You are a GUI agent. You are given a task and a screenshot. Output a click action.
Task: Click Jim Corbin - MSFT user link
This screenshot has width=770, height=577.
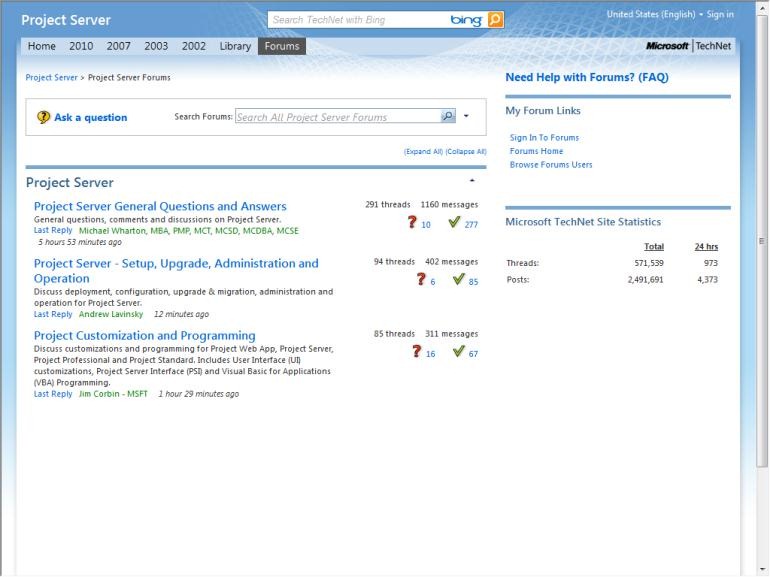coord(113,394)
